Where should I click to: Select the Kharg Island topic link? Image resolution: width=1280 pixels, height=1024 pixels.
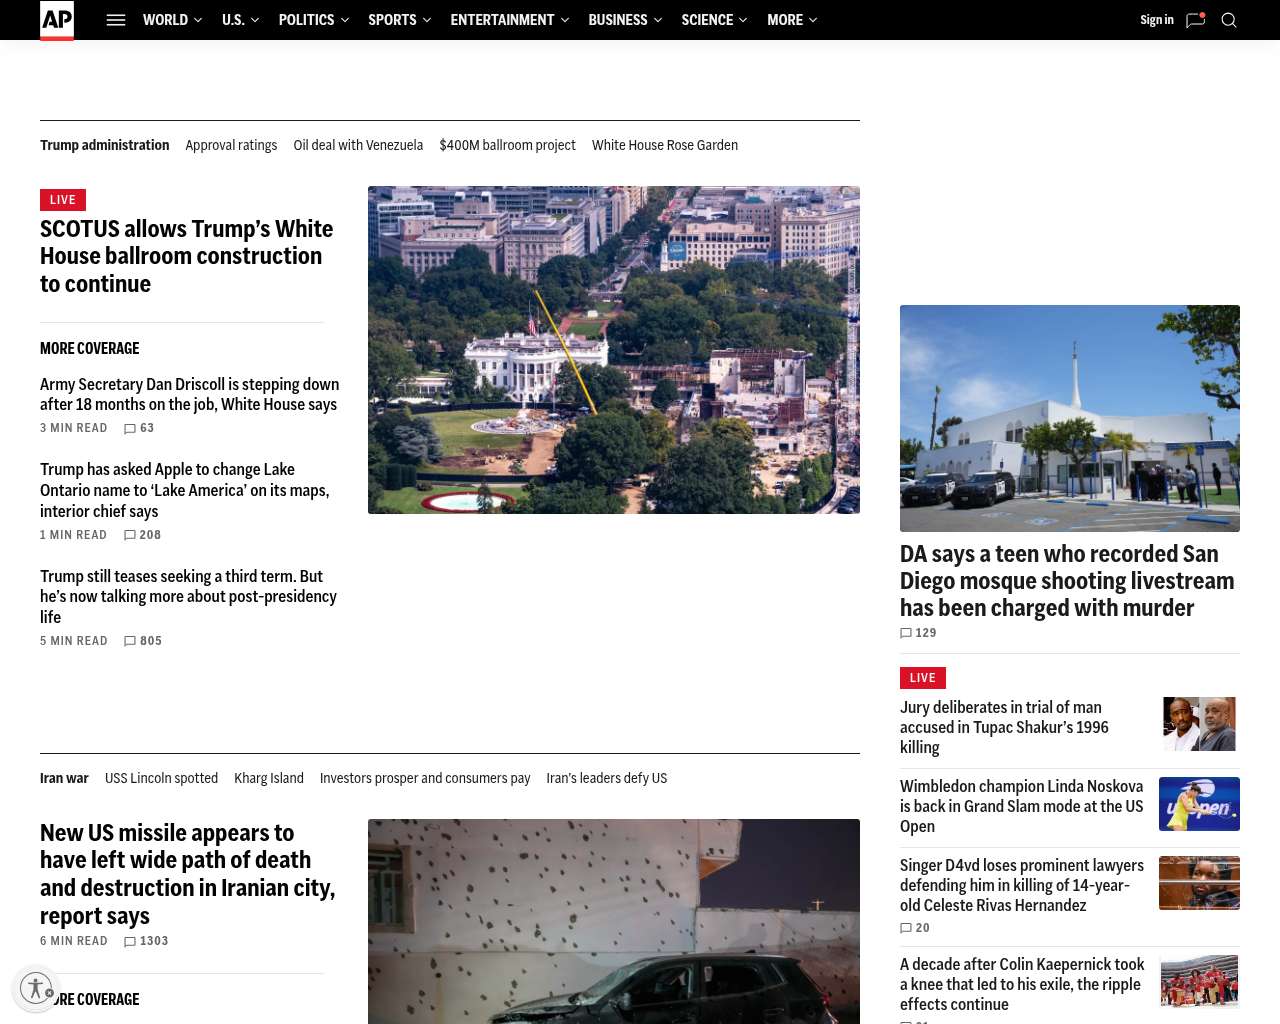click(x=269, y=778)
